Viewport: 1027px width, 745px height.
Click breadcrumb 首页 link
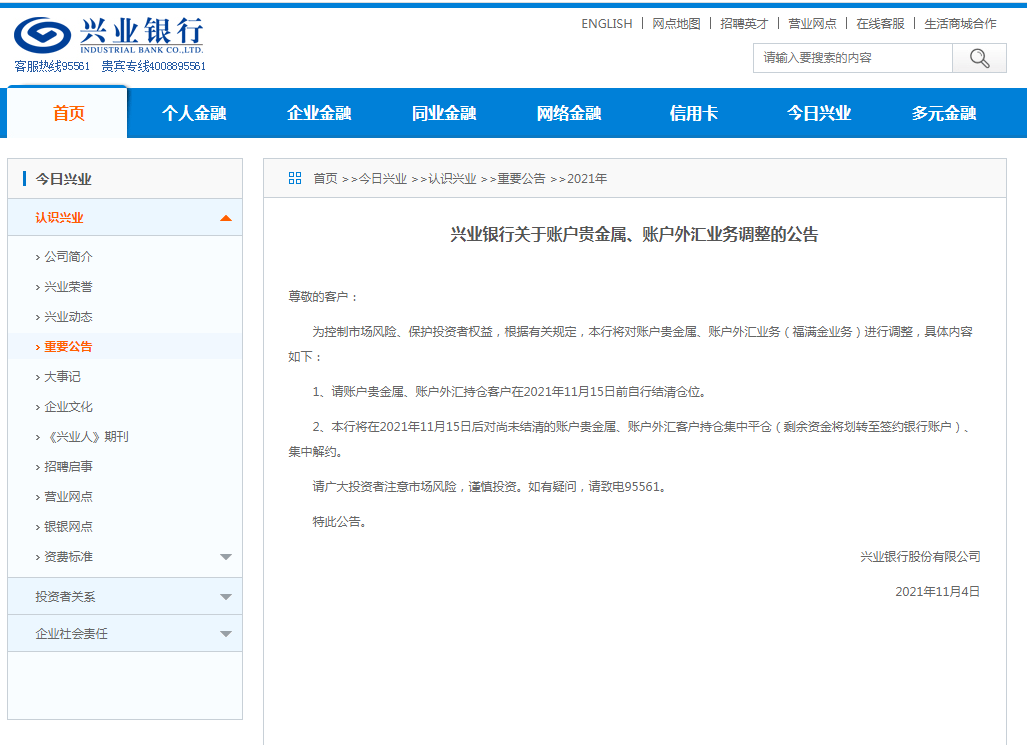pos(325,178)
